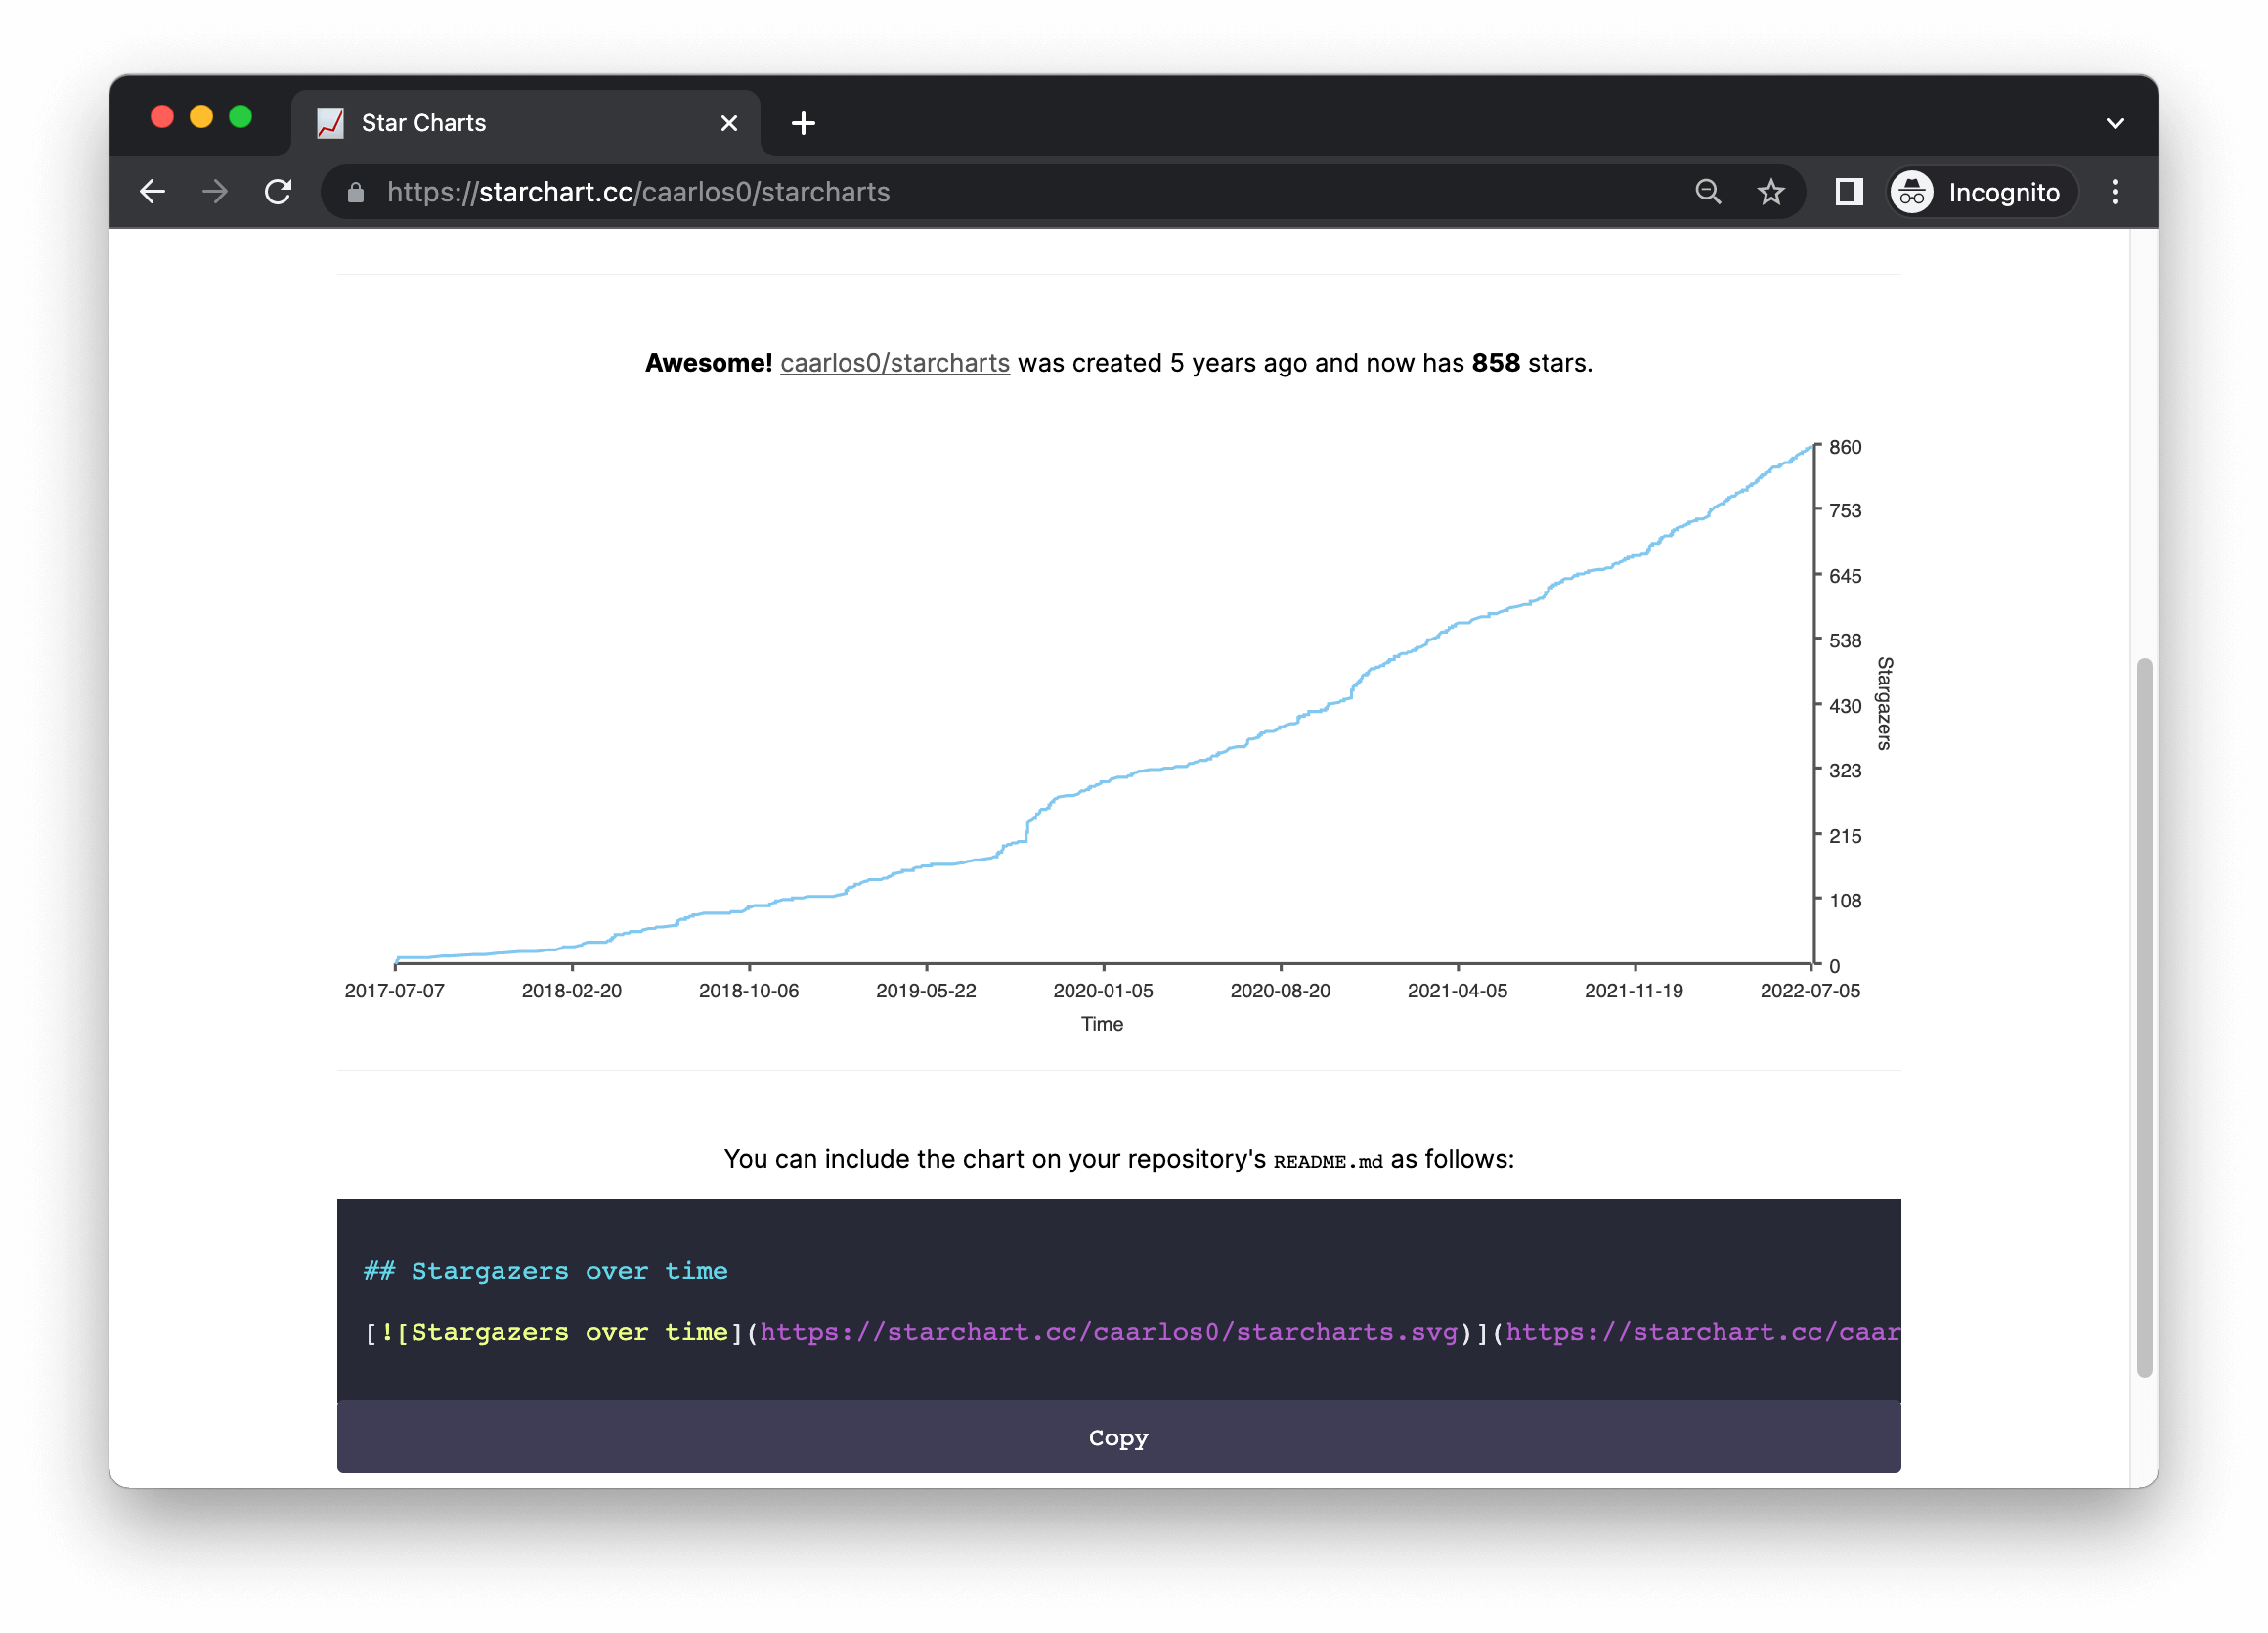Reload the Star Charts page

[x=278, y=192]
